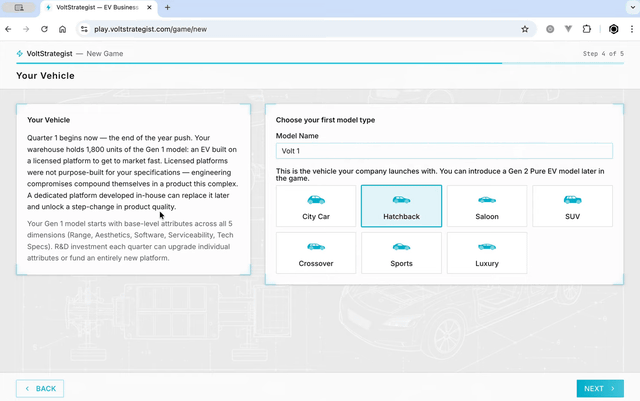Reload the page
This screenshot has height=401, width=640.
coord(44,29)
